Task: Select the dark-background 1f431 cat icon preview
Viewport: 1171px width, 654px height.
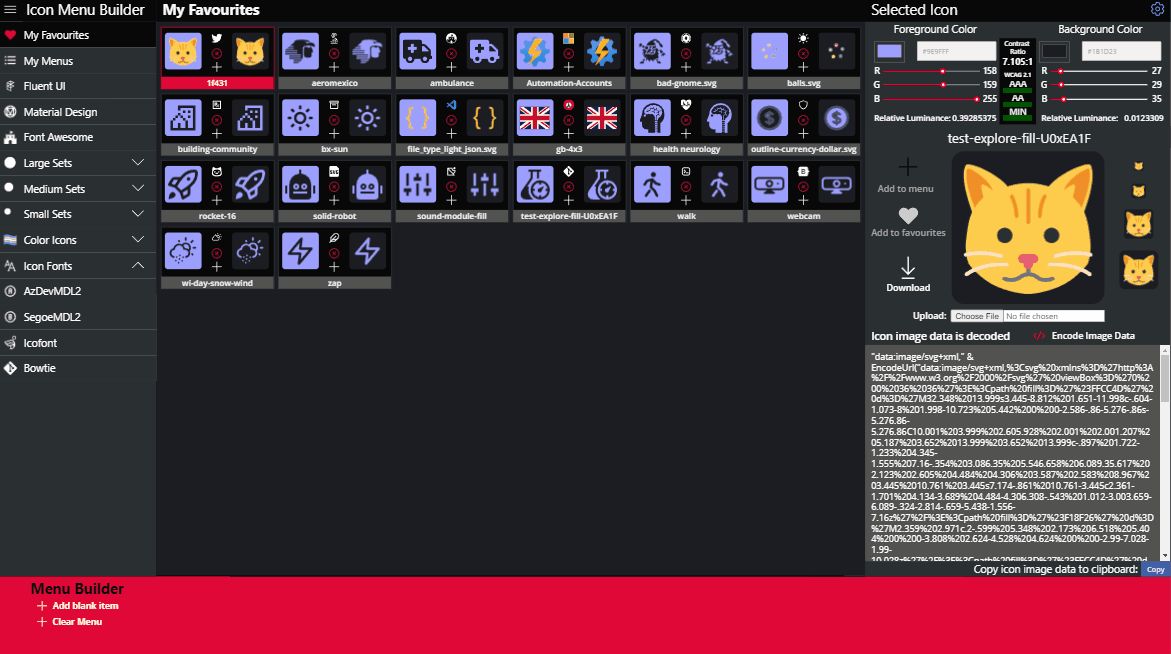Action: pyautogui.click(x=250, y=52)
